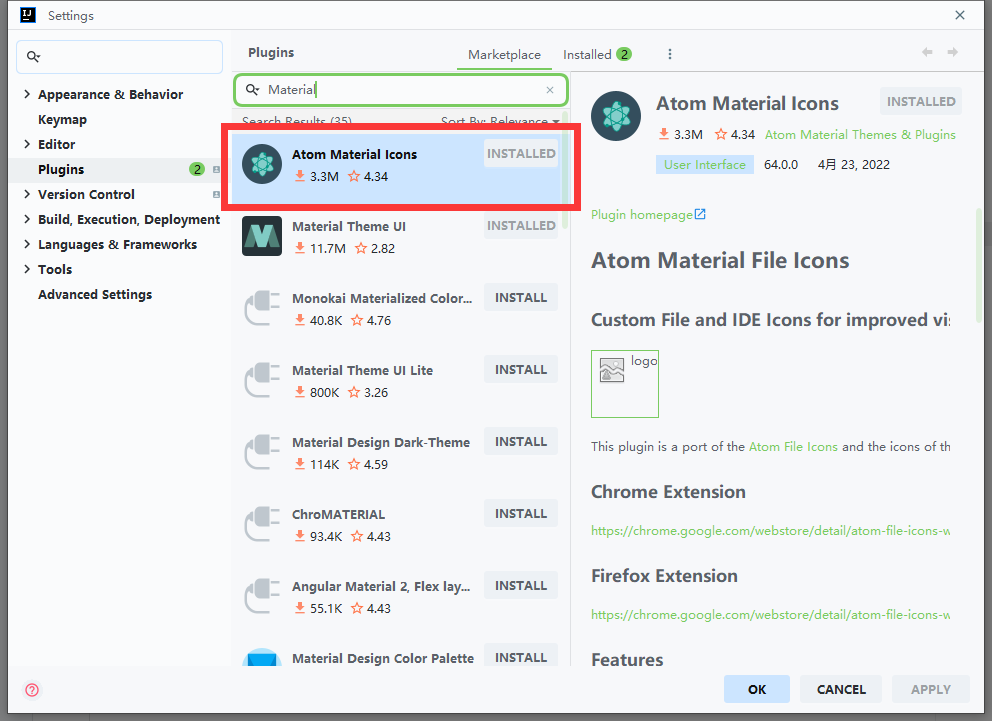Install Material Theme UI Lite plugin
Image resolution: width=992 pixels, height=721 pixels.
point(521,369)
